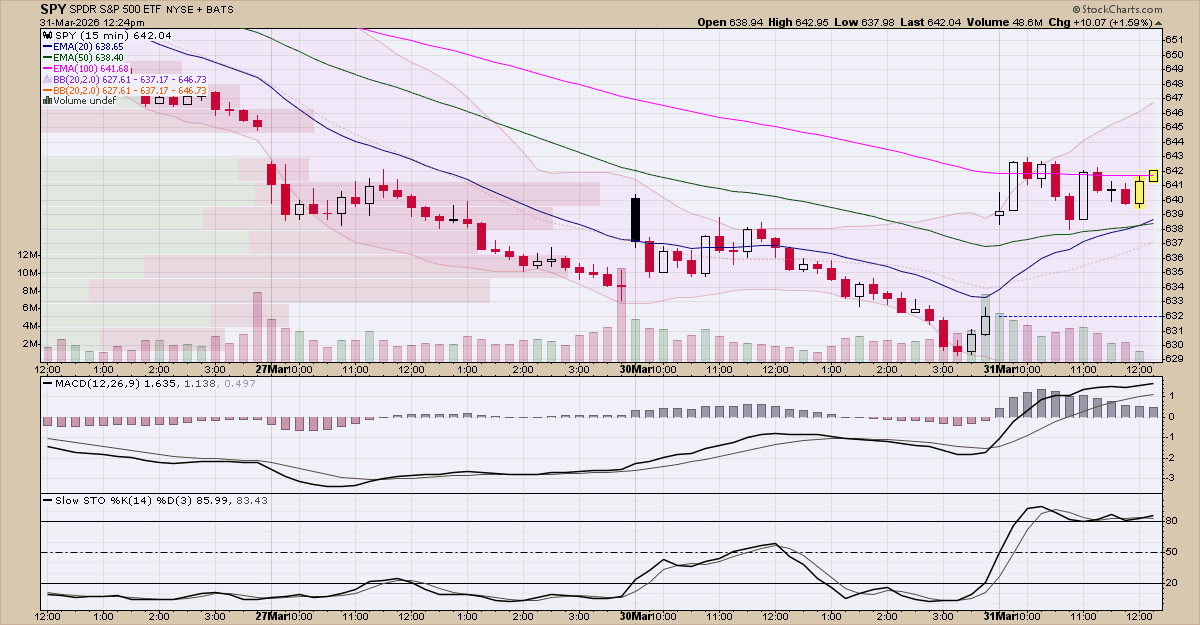Click the candlestick icon beside SPY (15 min)
This screenshot has height=625, width=1200.
(46, 35)
